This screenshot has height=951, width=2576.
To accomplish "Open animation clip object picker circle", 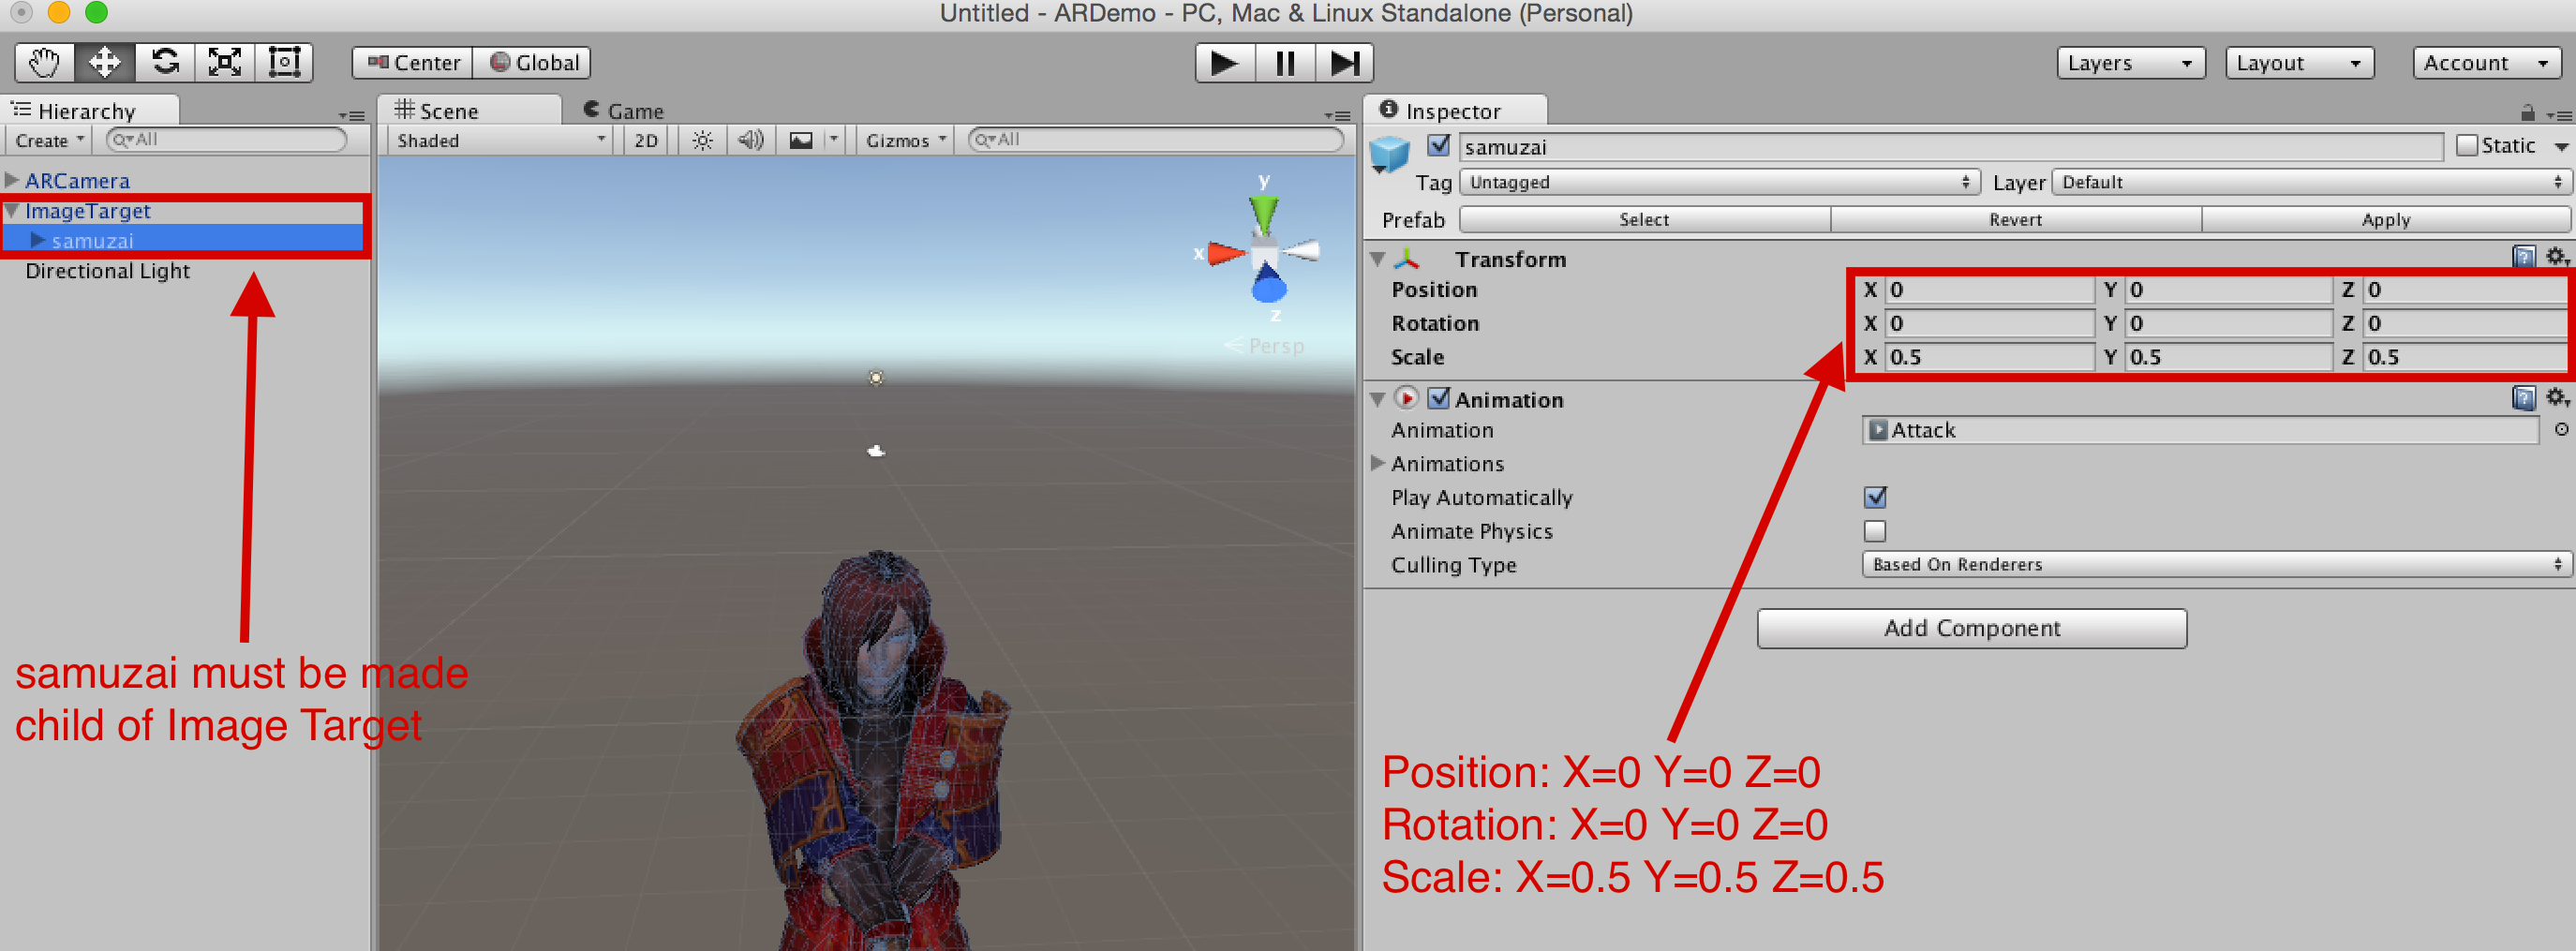I will pos(2561,430).
